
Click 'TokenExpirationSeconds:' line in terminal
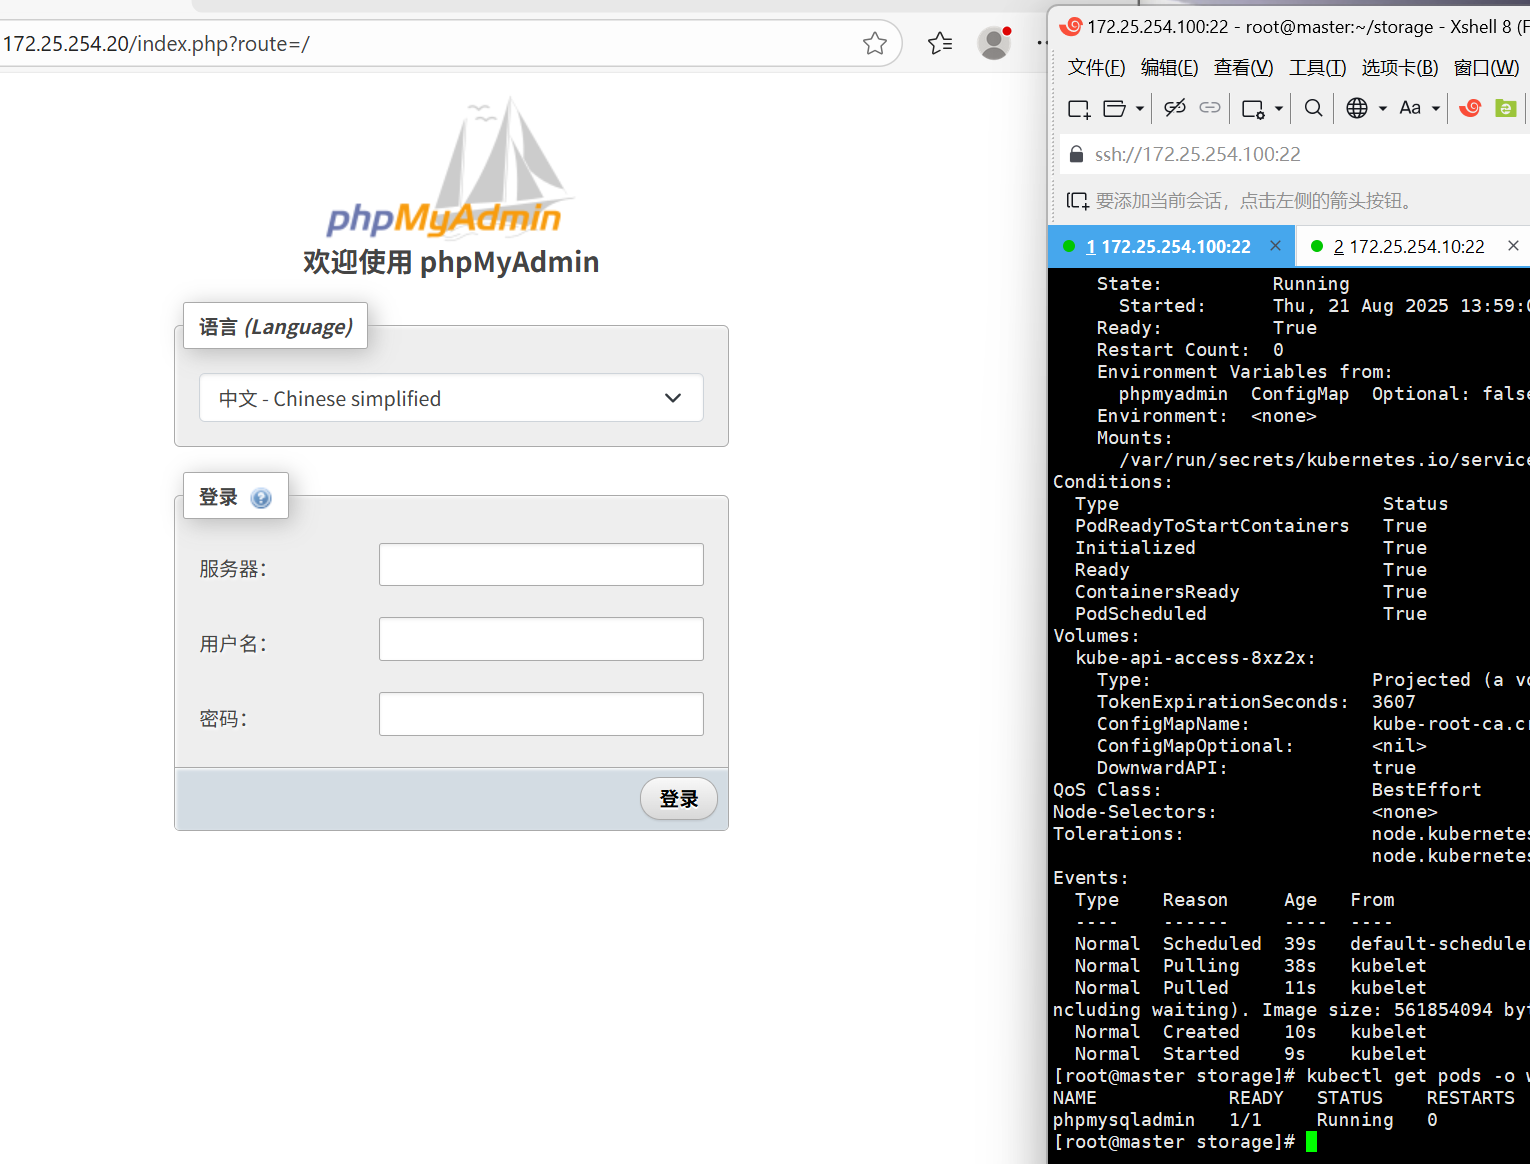point(1223,702)
